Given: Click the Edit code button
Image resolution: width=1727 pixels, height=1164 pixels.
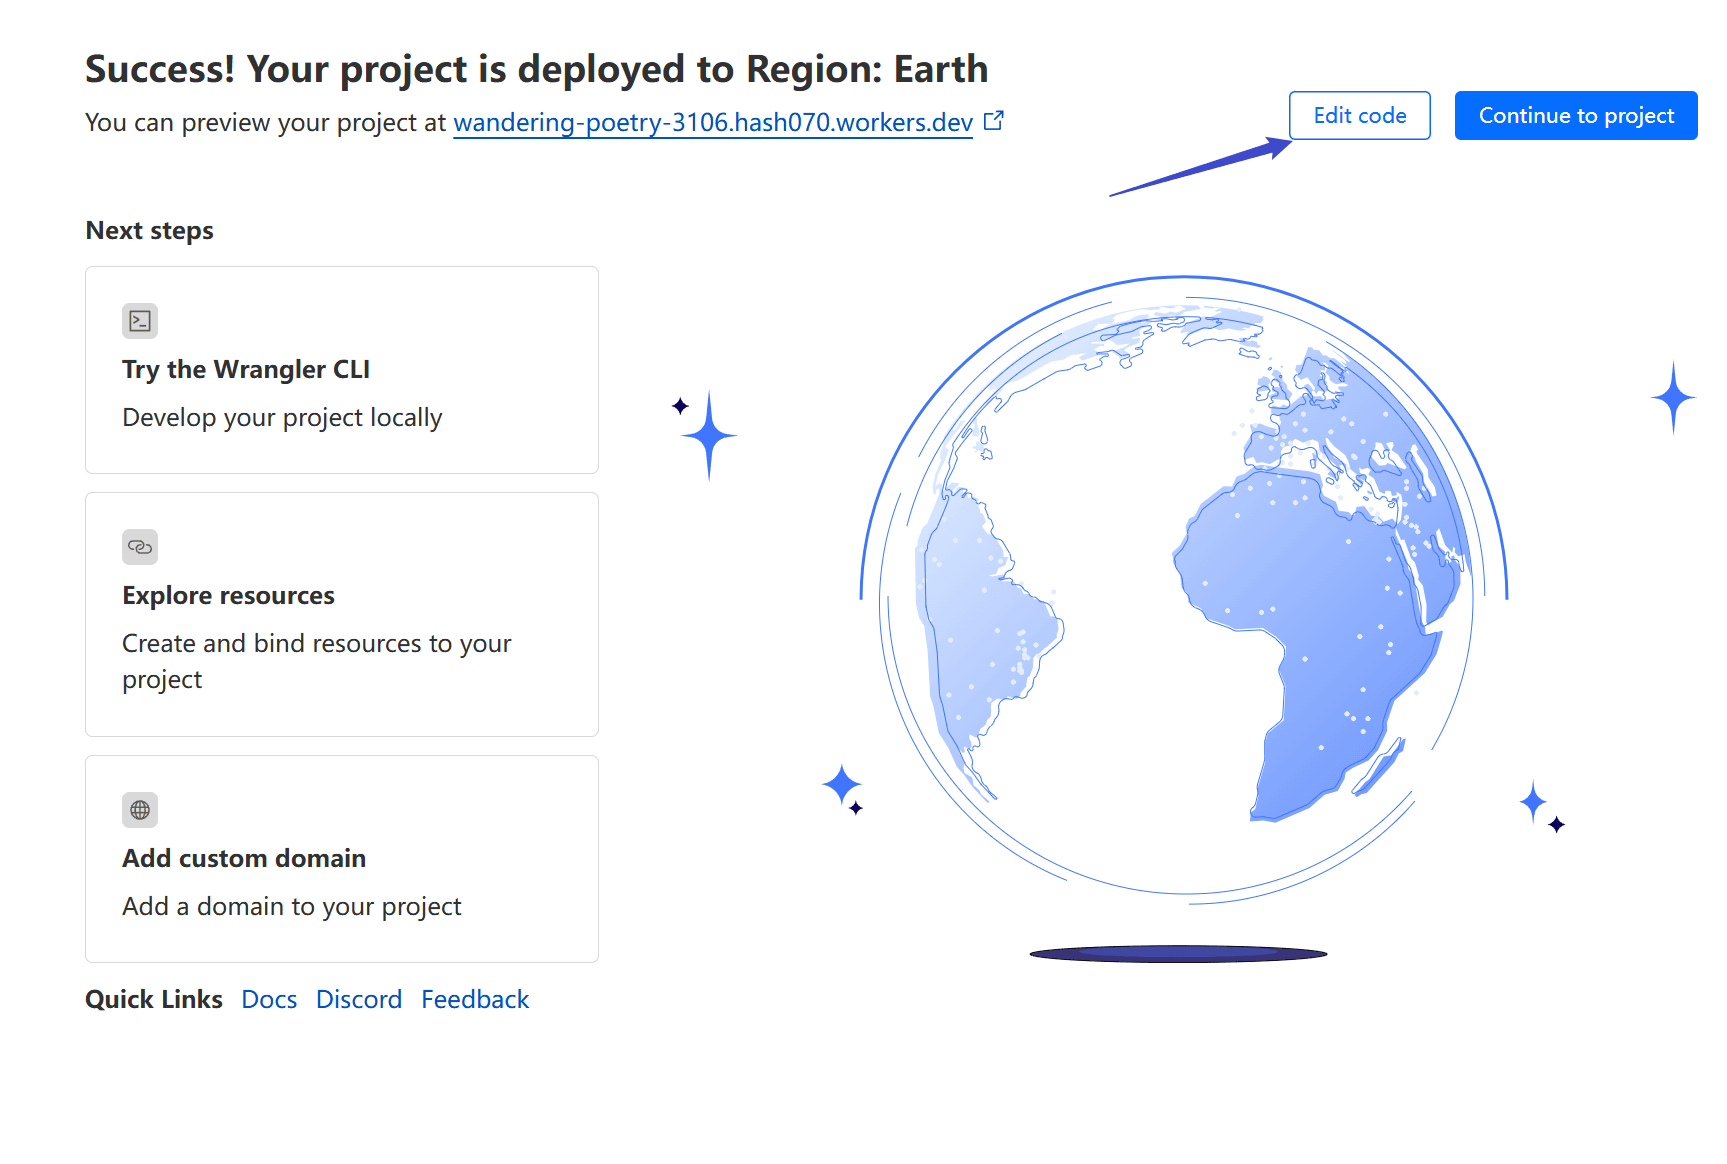Looking at the screenshot, I should point(1360,116).
